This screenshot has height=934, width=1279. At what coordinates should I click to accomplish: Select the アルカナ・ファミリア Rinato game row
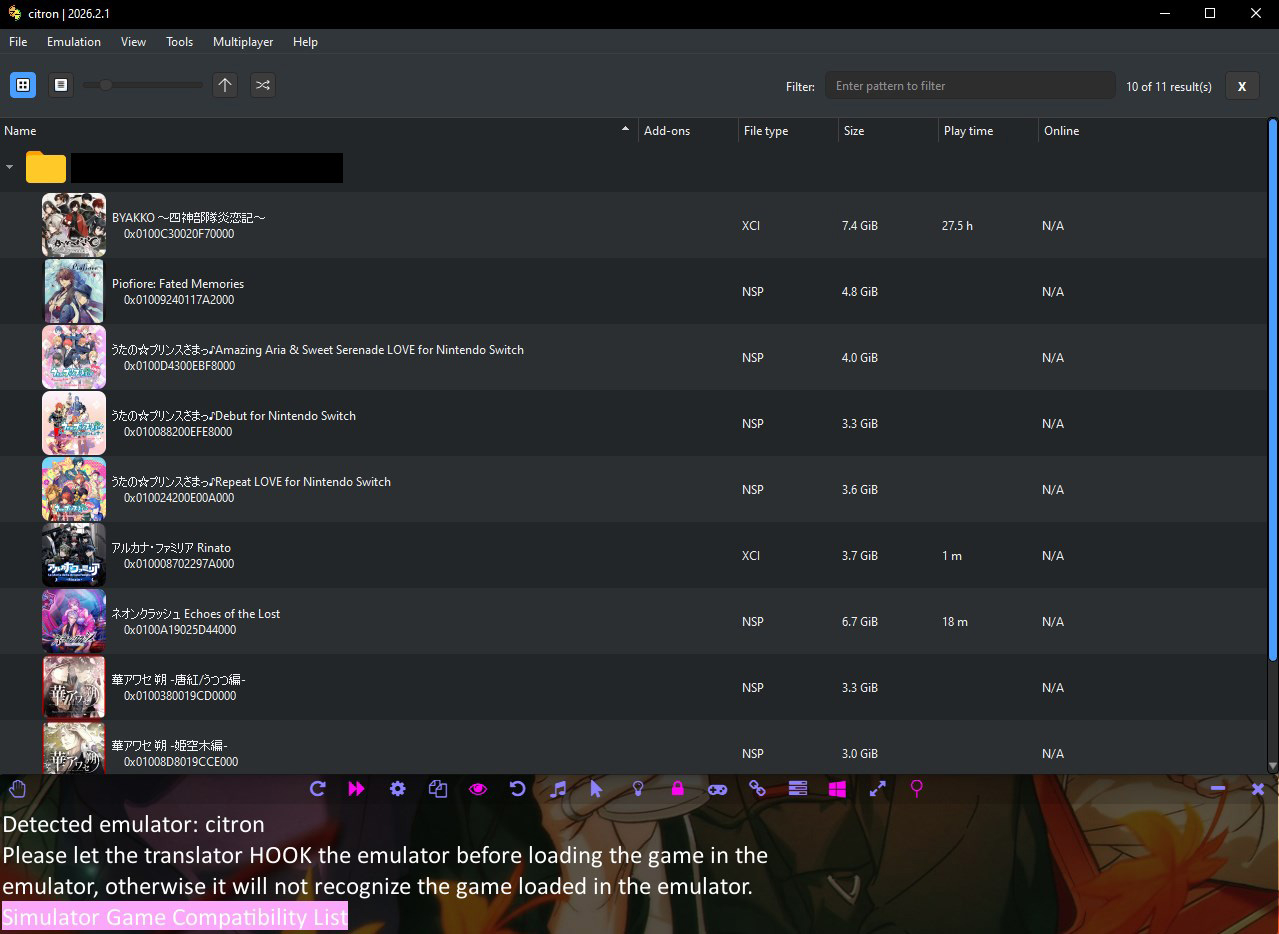[x=633, y=555]
